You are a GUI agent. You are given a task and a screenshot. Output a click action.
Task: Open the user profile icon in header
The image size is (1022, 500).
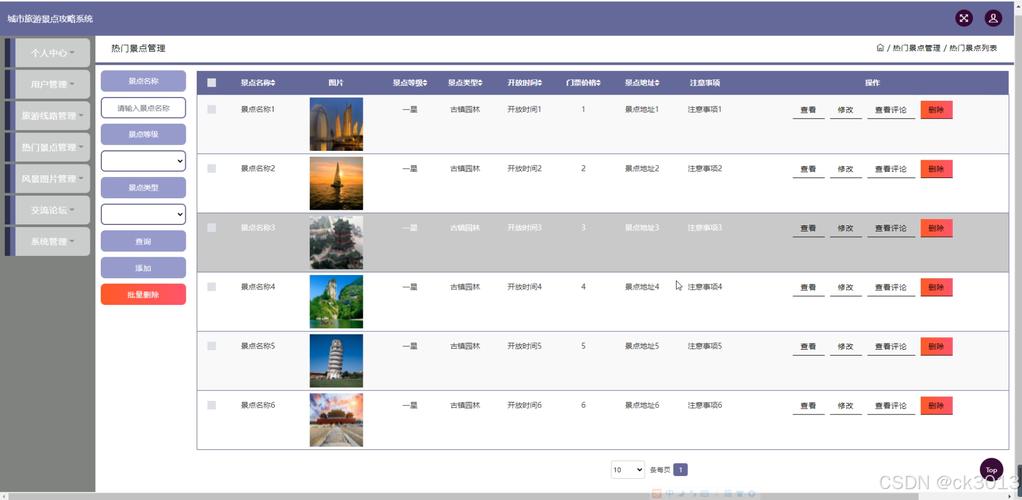pyautogui.click(x=993, y=18)
